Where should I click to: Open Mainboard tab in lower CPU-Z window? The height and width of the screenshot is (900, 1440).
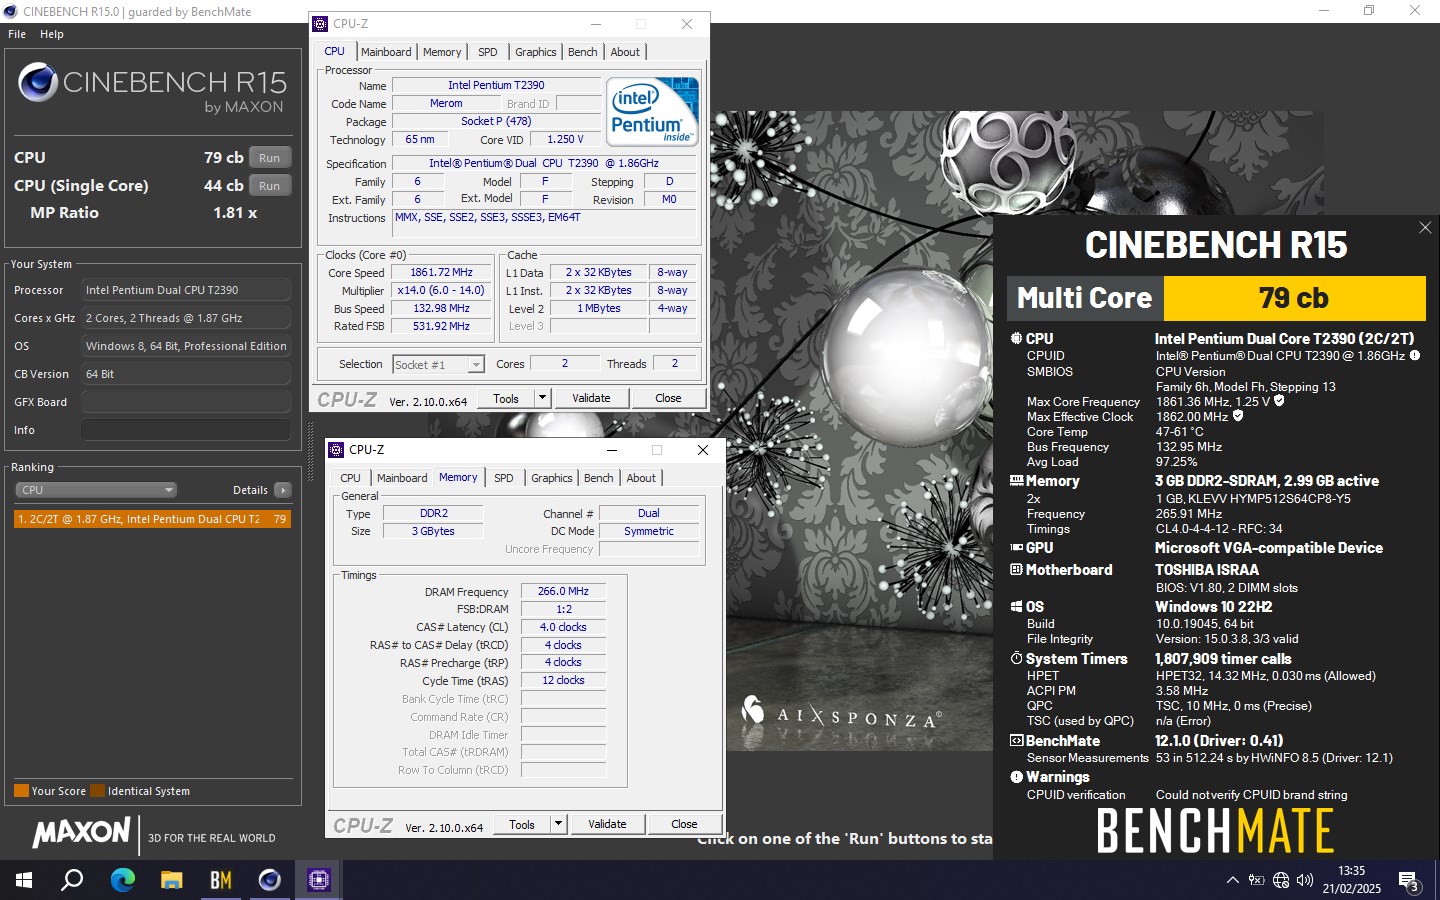pos(402,478)
